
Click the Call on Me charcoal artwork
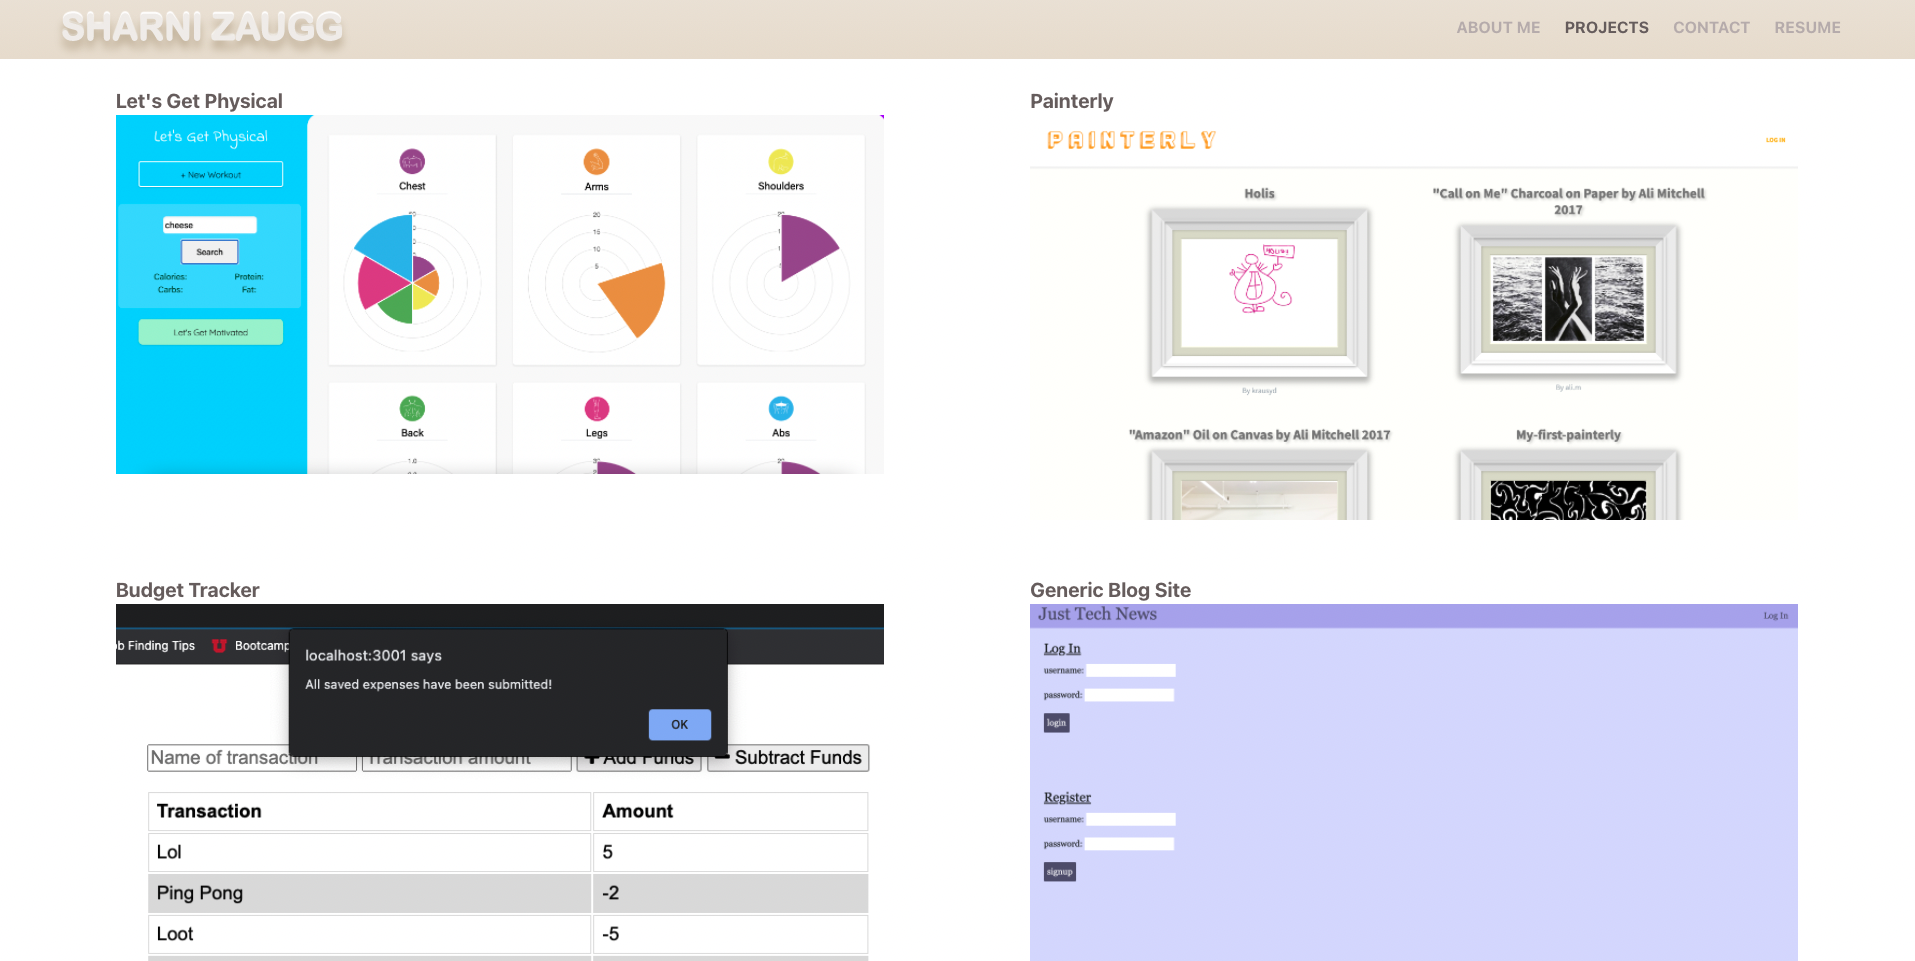tap(1568, 300)
